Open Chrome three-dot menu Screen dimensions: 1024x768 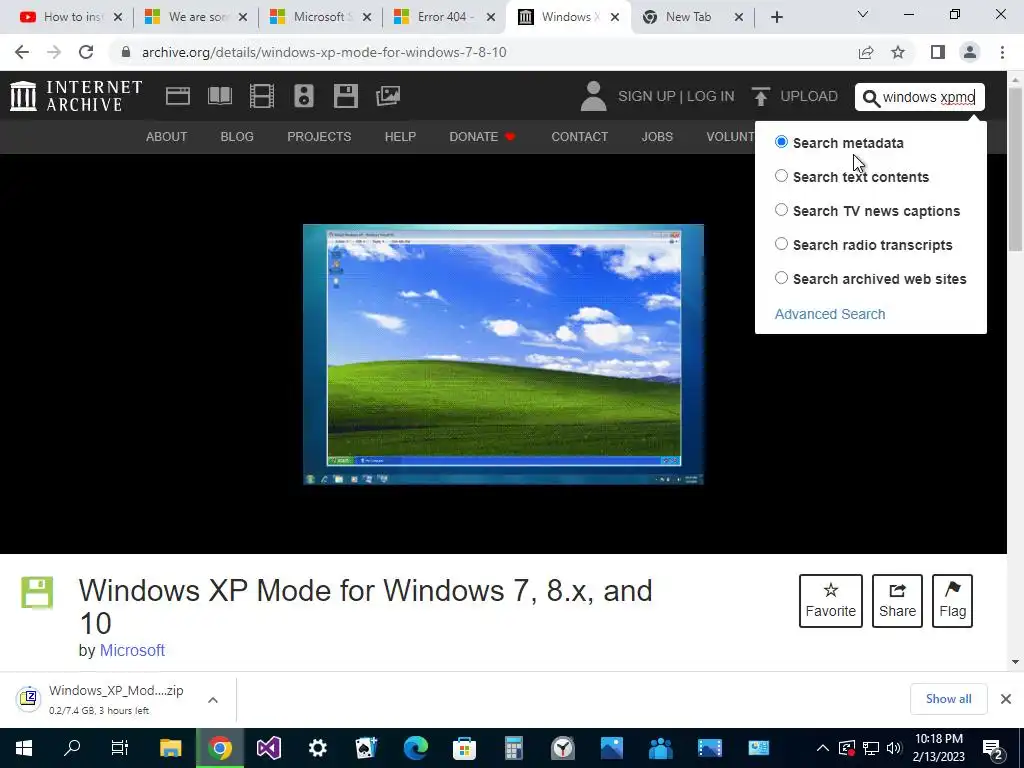(x=1002, y=52)
